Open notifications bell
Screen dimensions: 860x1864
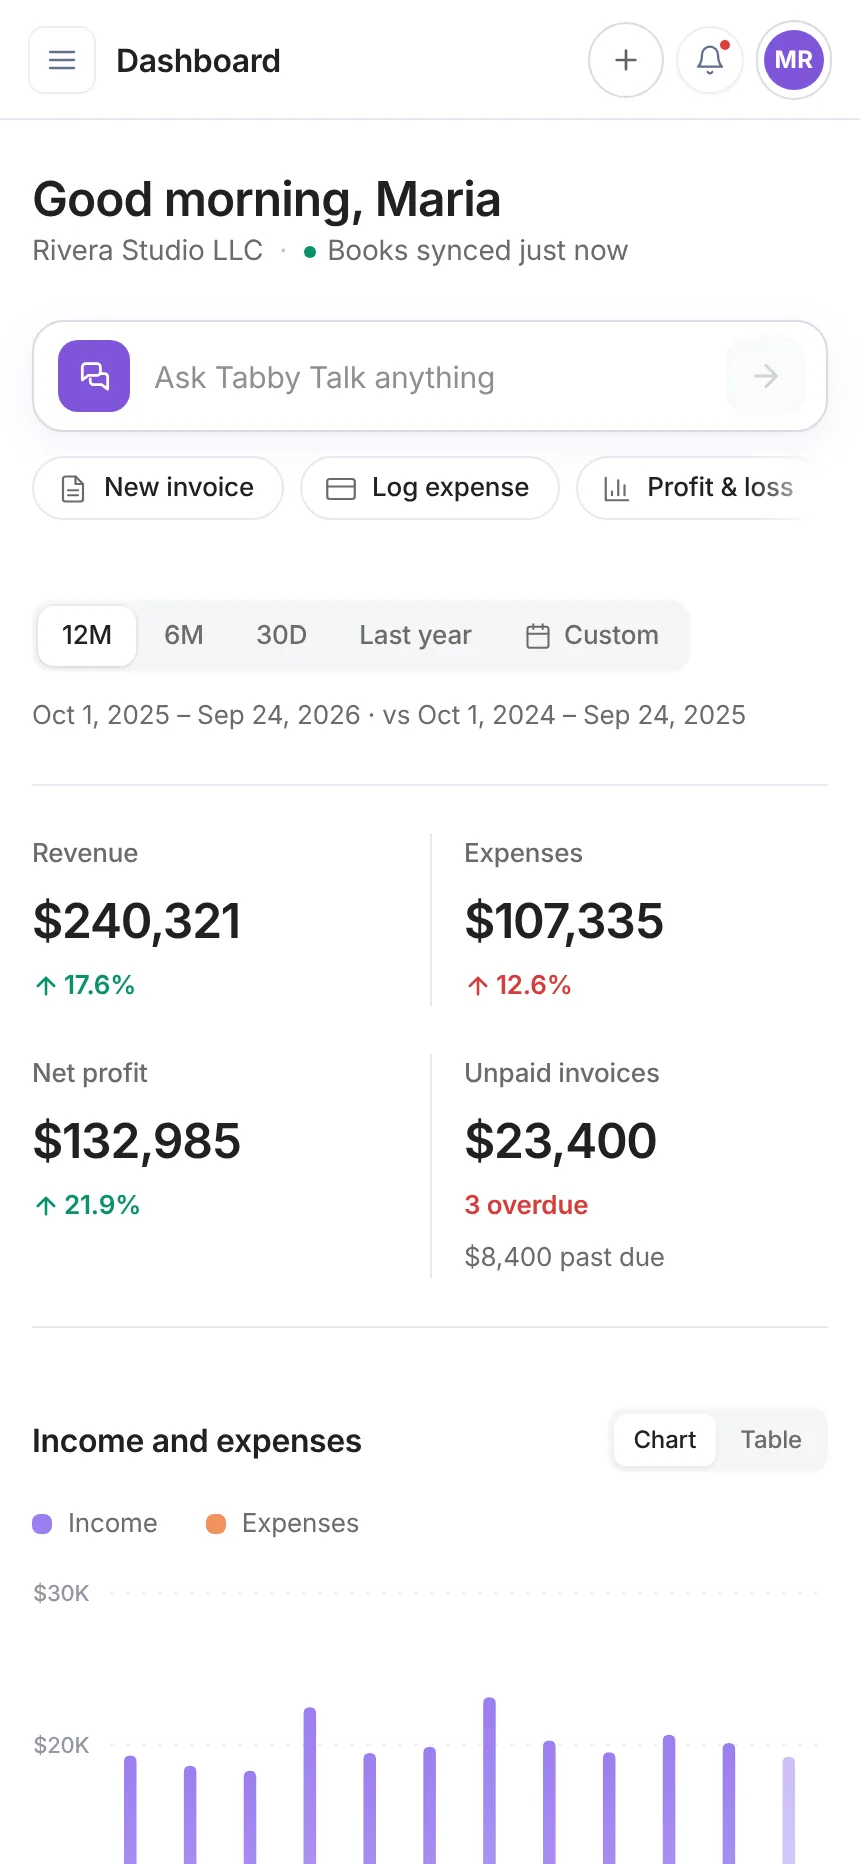tap(710, 60)
